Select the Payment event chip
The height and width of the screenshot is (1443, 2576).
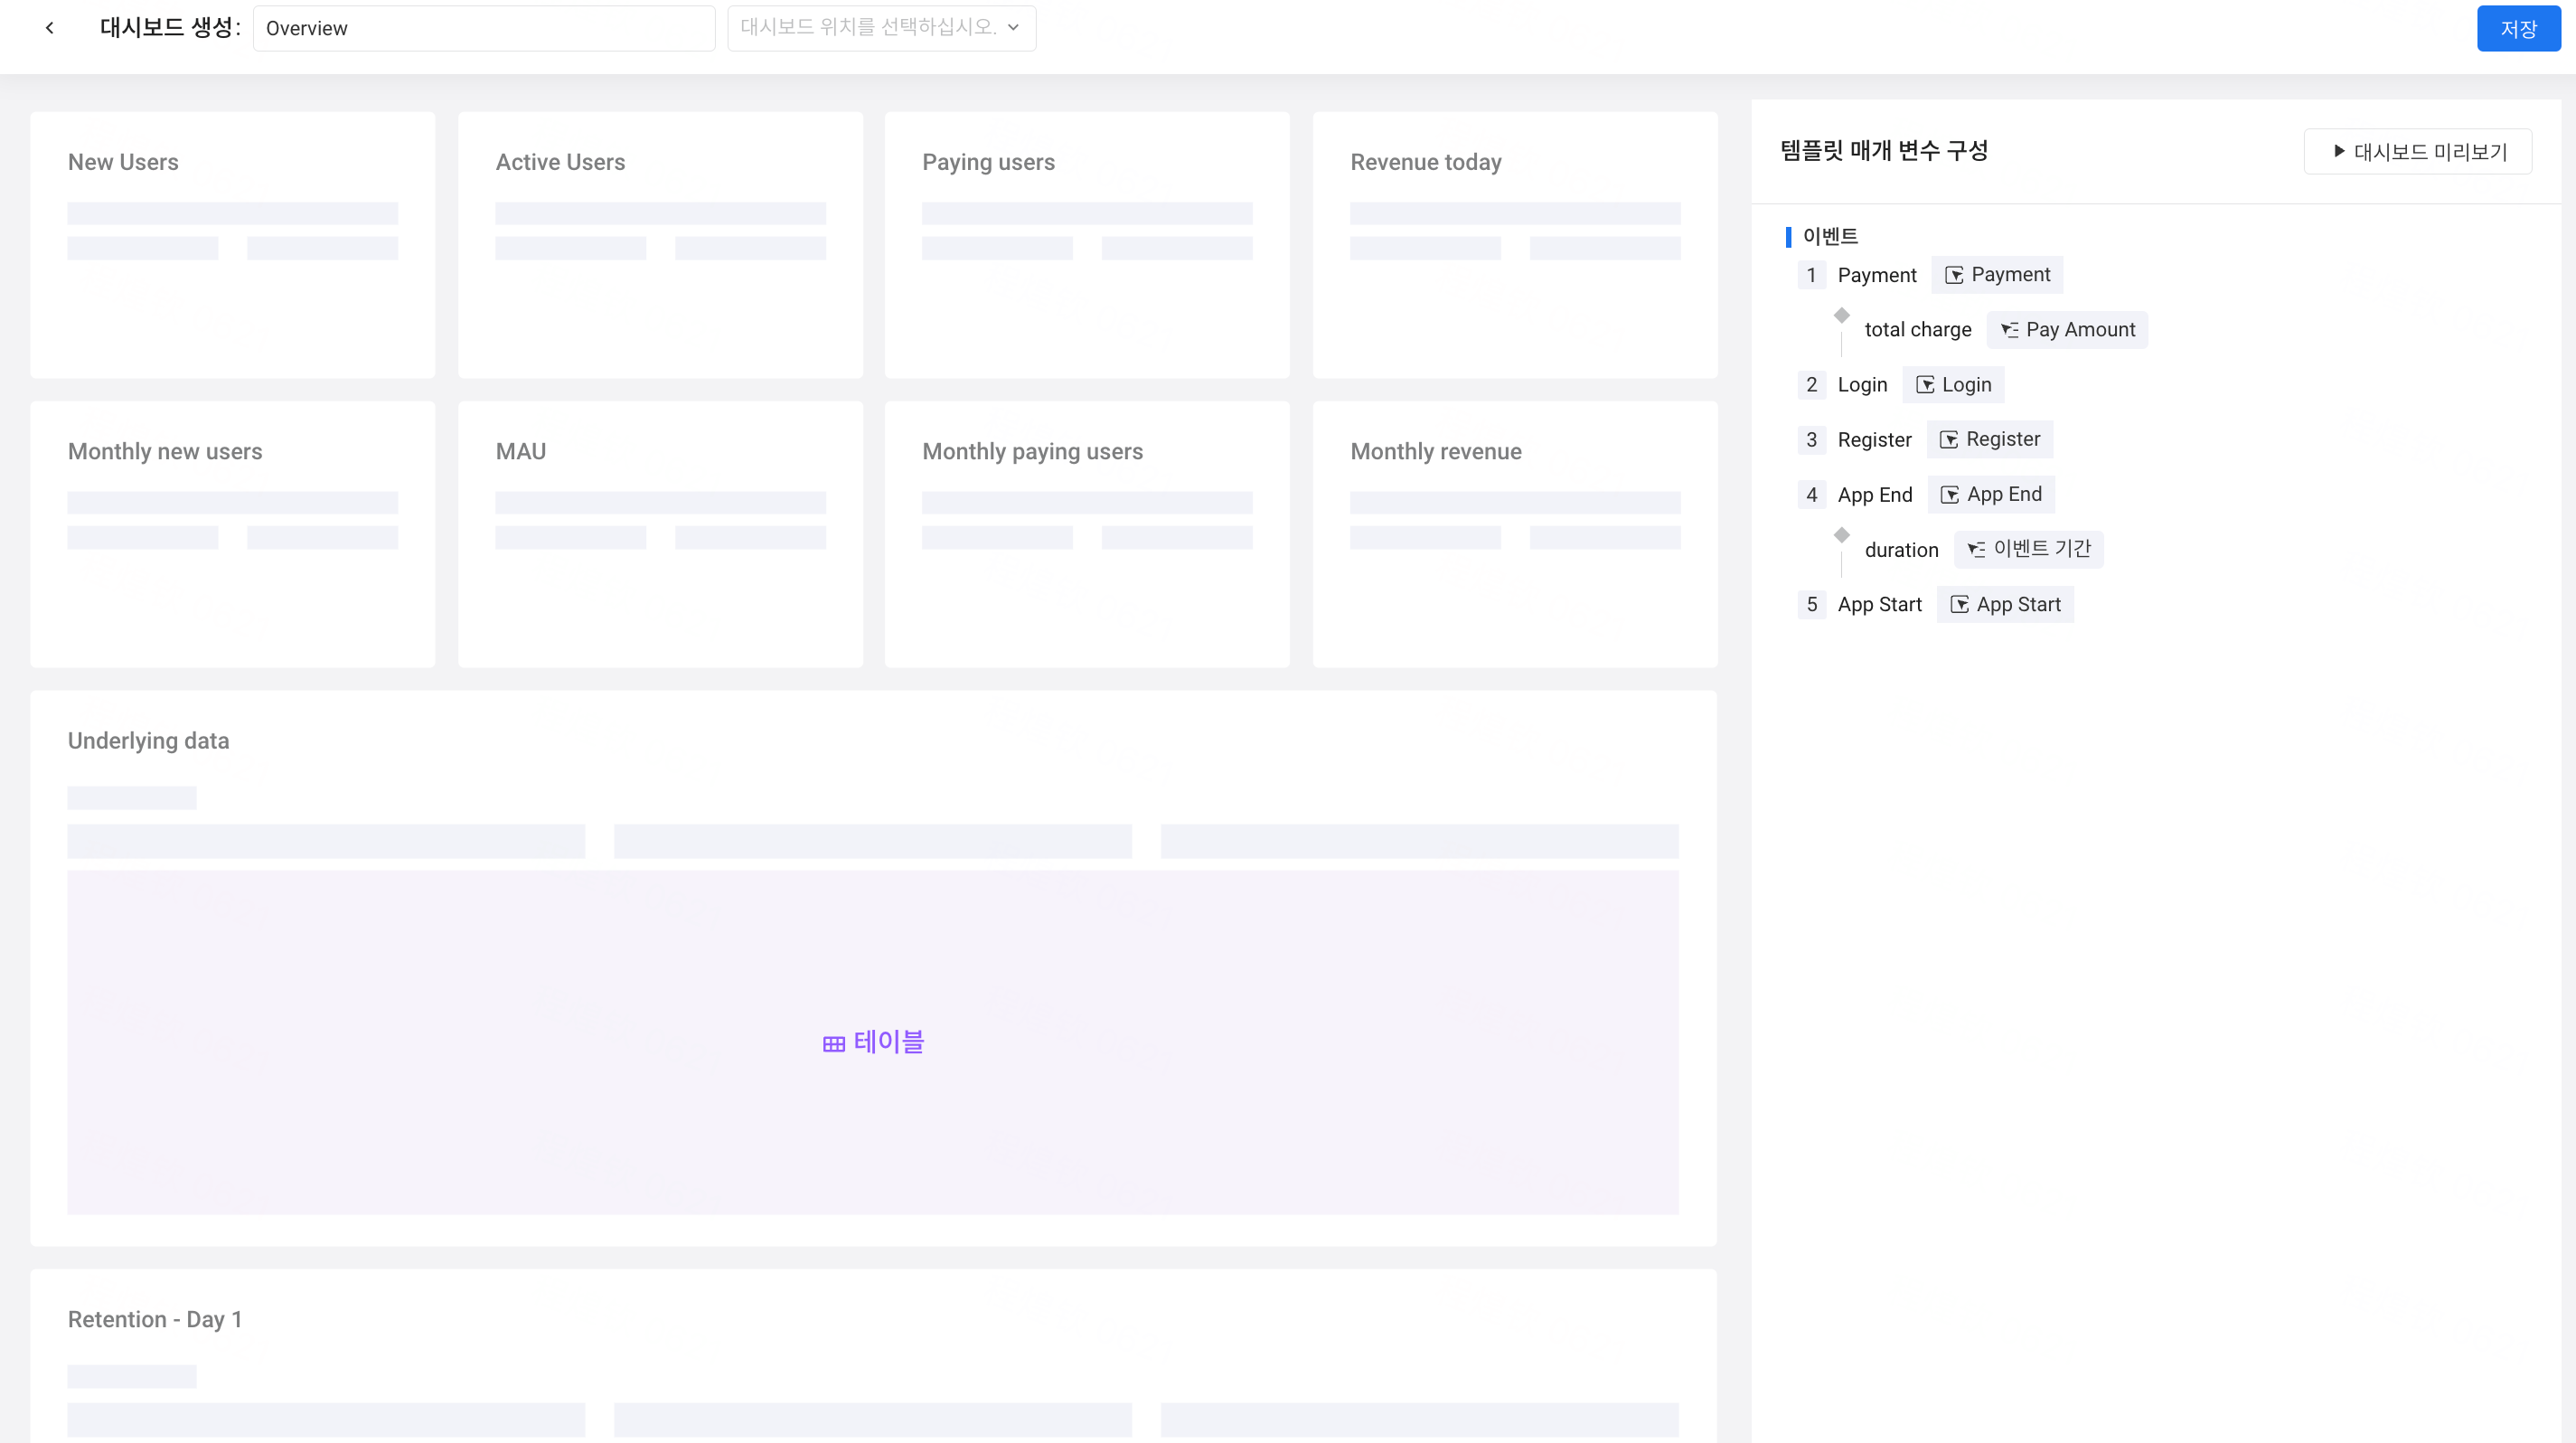1997,275
